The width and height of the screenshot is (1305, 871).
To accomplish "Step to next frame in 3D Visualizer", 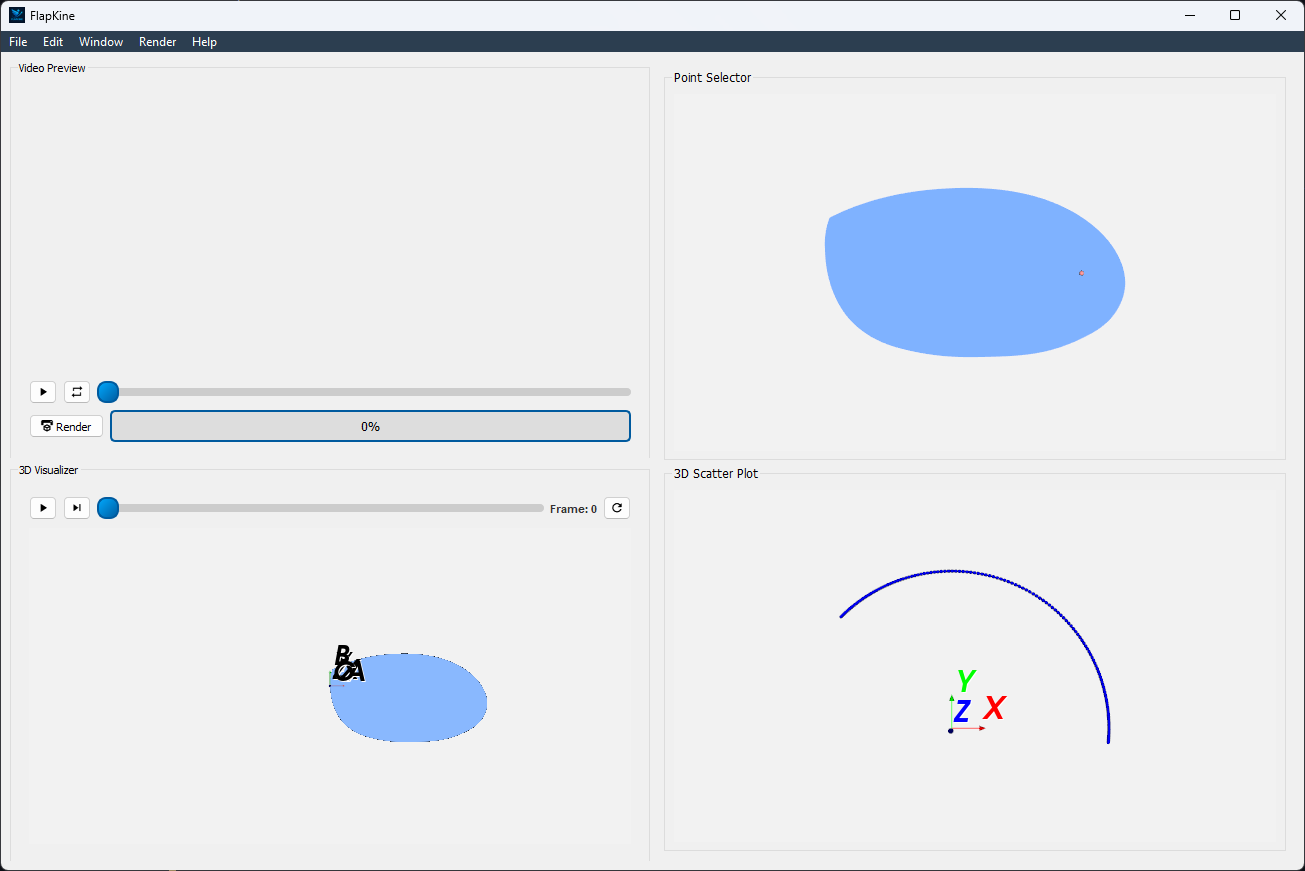I will coord(77,508).
